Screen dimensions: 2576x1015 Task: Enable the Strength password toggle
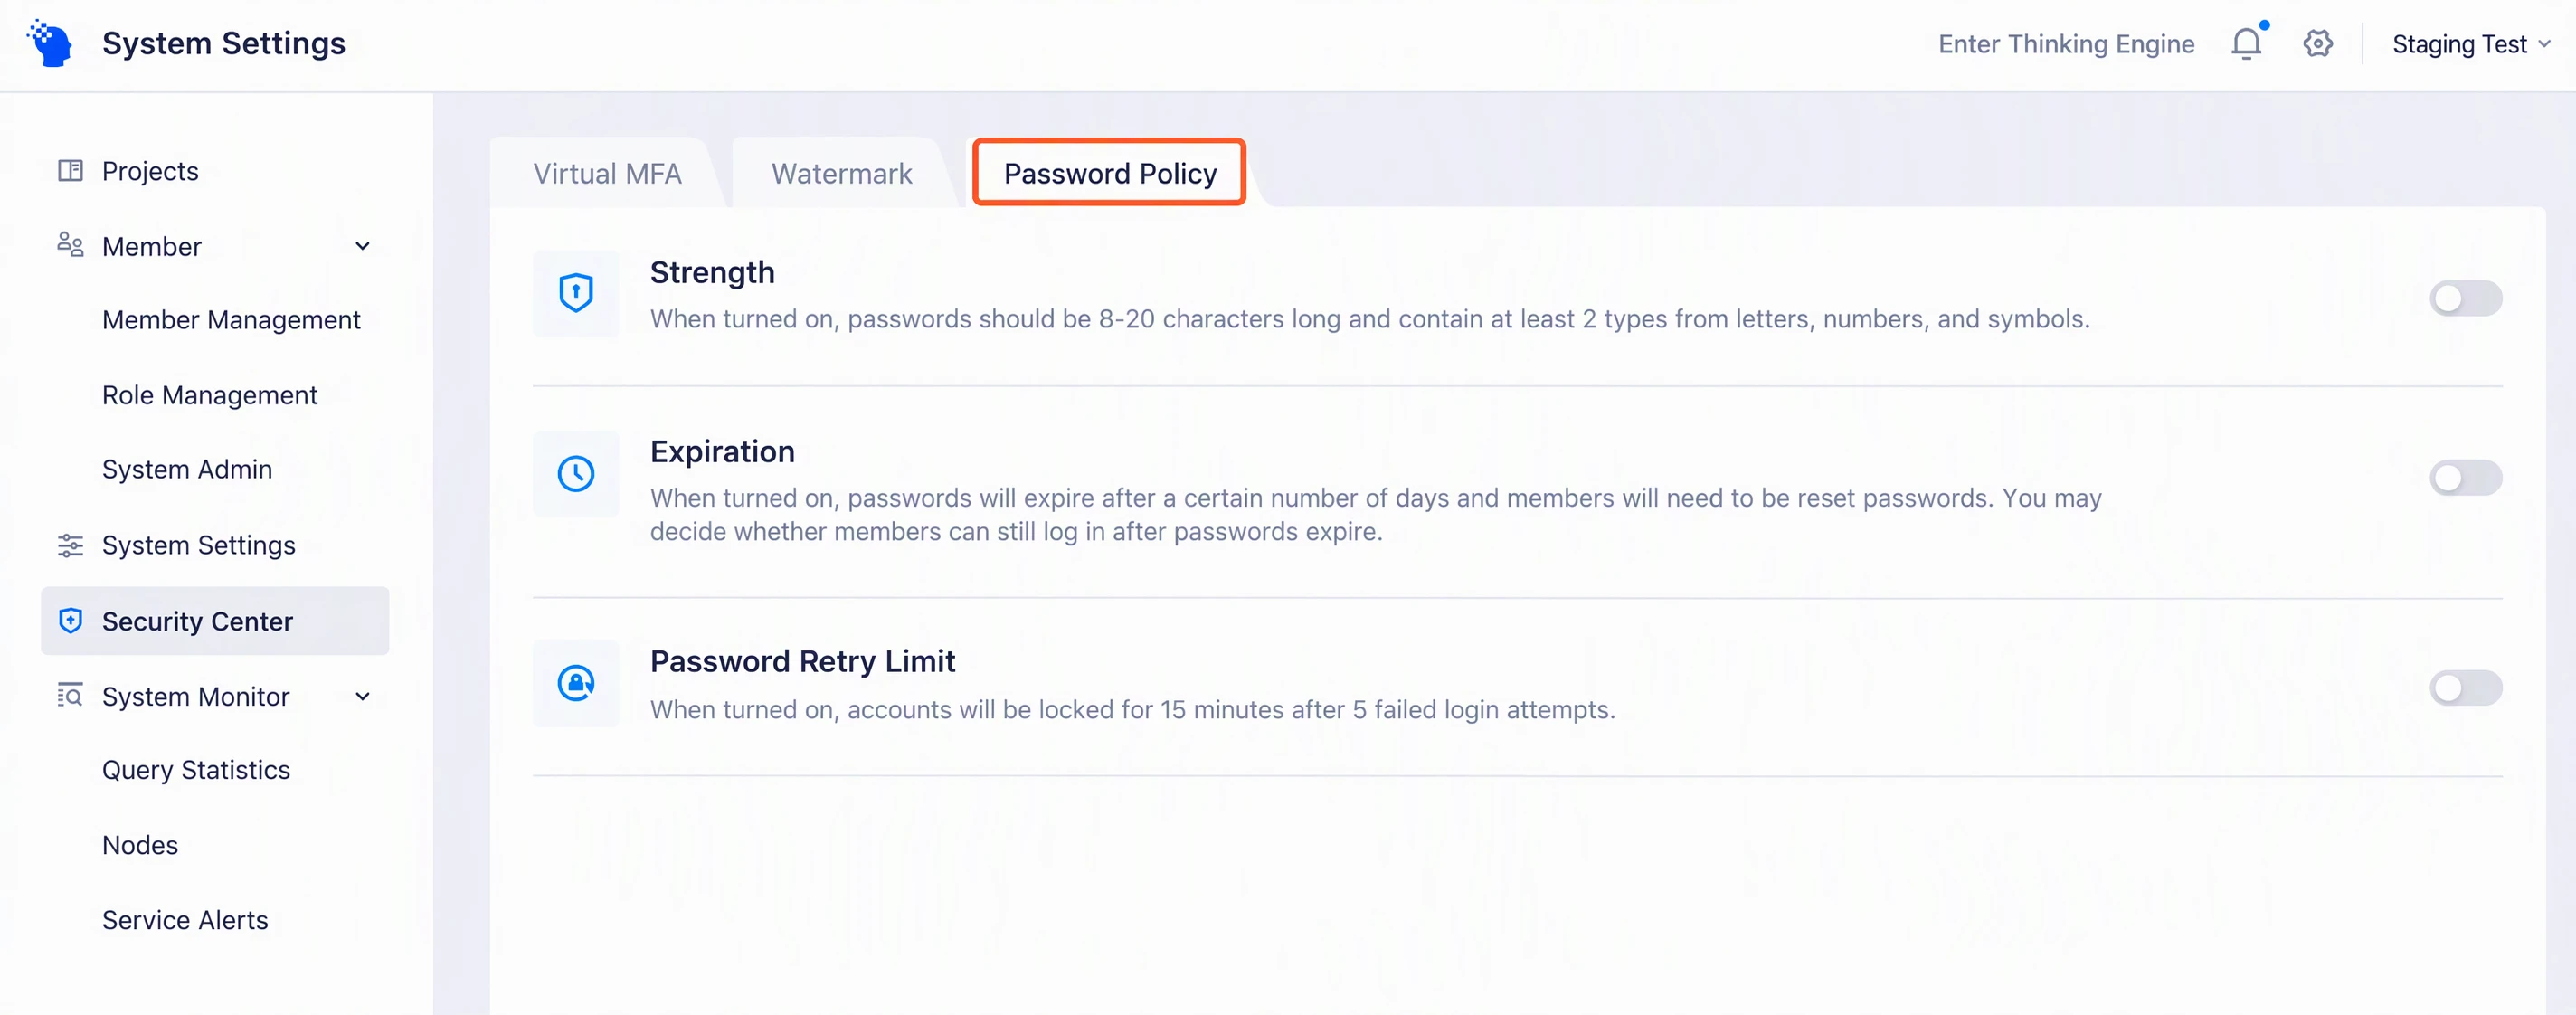(2465, 298)
